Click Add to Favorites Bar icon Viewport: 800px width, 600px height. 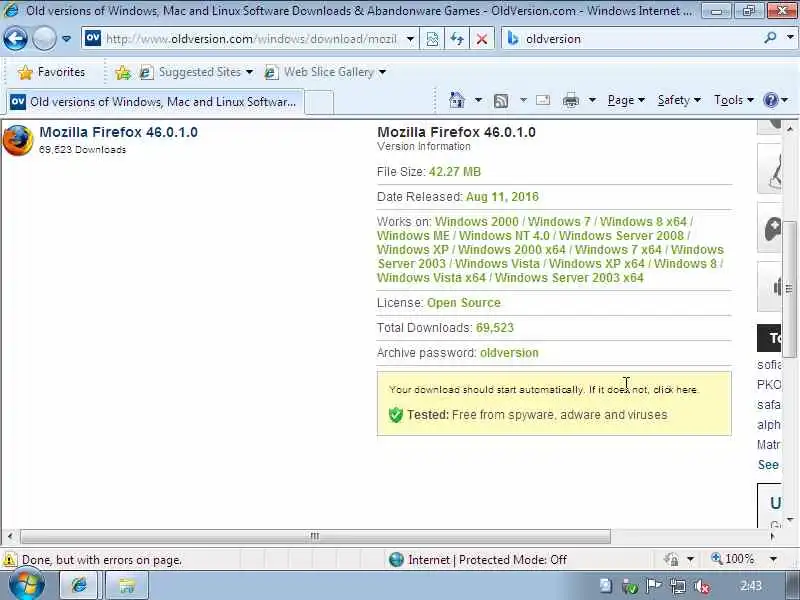pyautogui.click(x=122, y=73)
